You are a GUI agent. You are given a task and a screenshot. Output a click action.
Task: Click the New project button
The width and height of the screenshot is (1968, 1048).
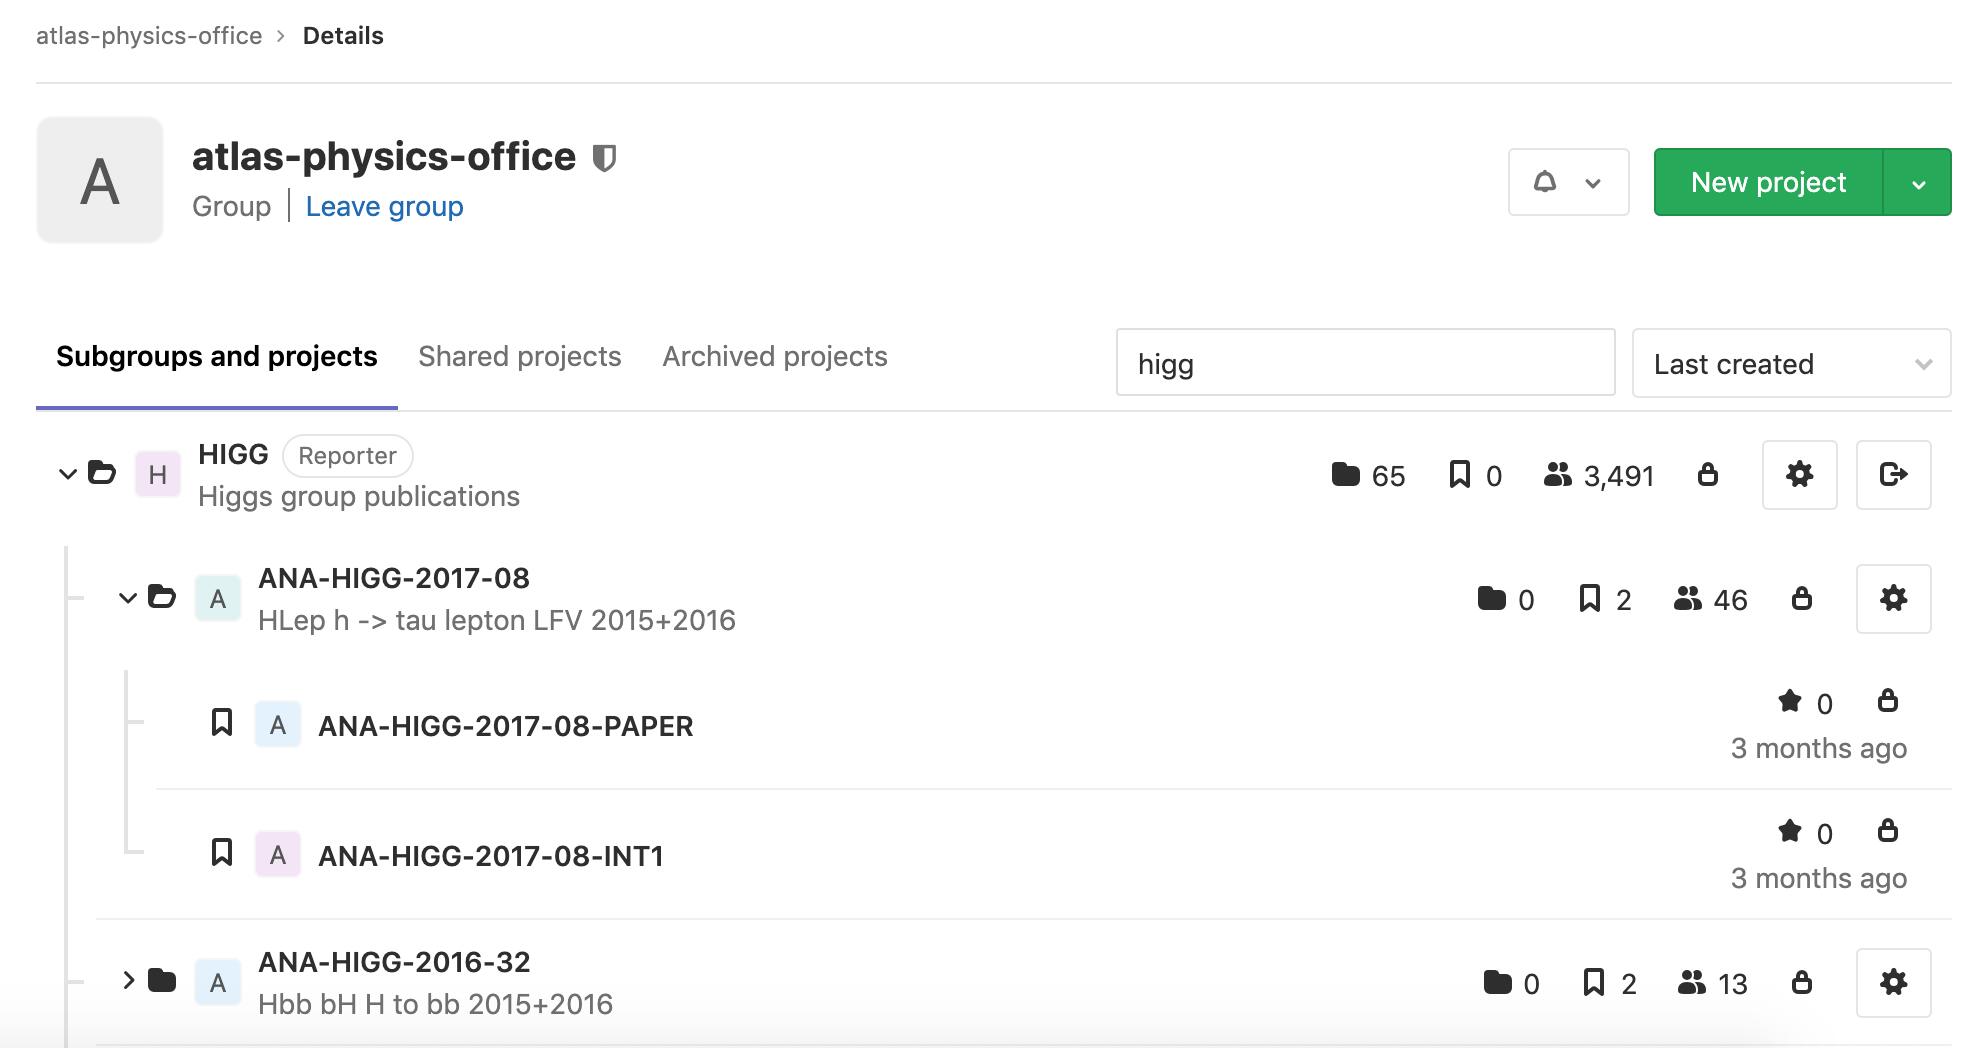(x=1768, y=182)
